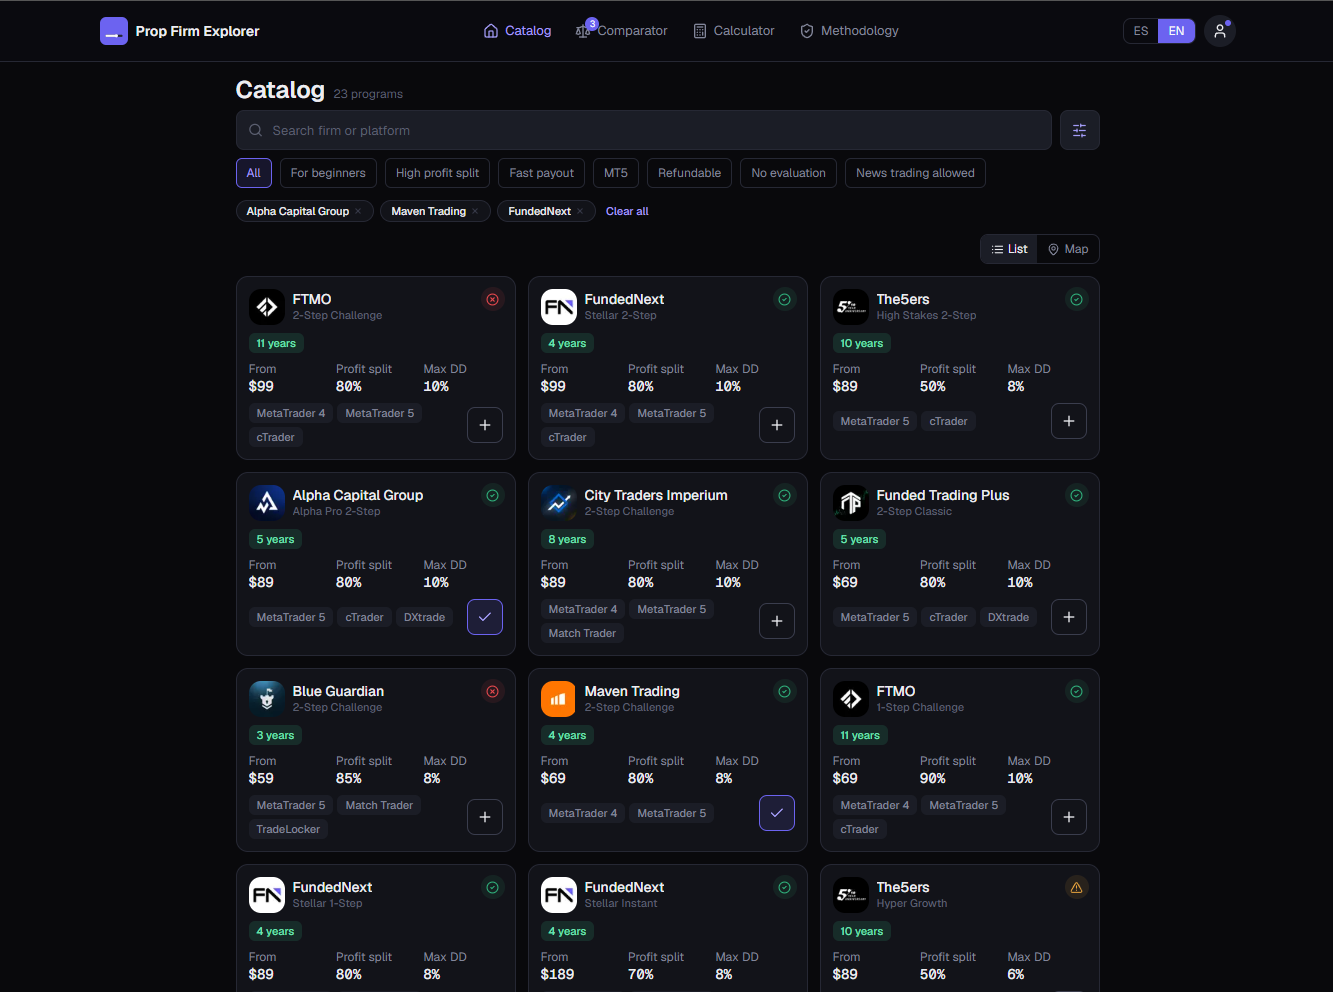Open the user account icon
Image resolution: width=1333 pixels, height=992 pixels.
pos(1220,31)
